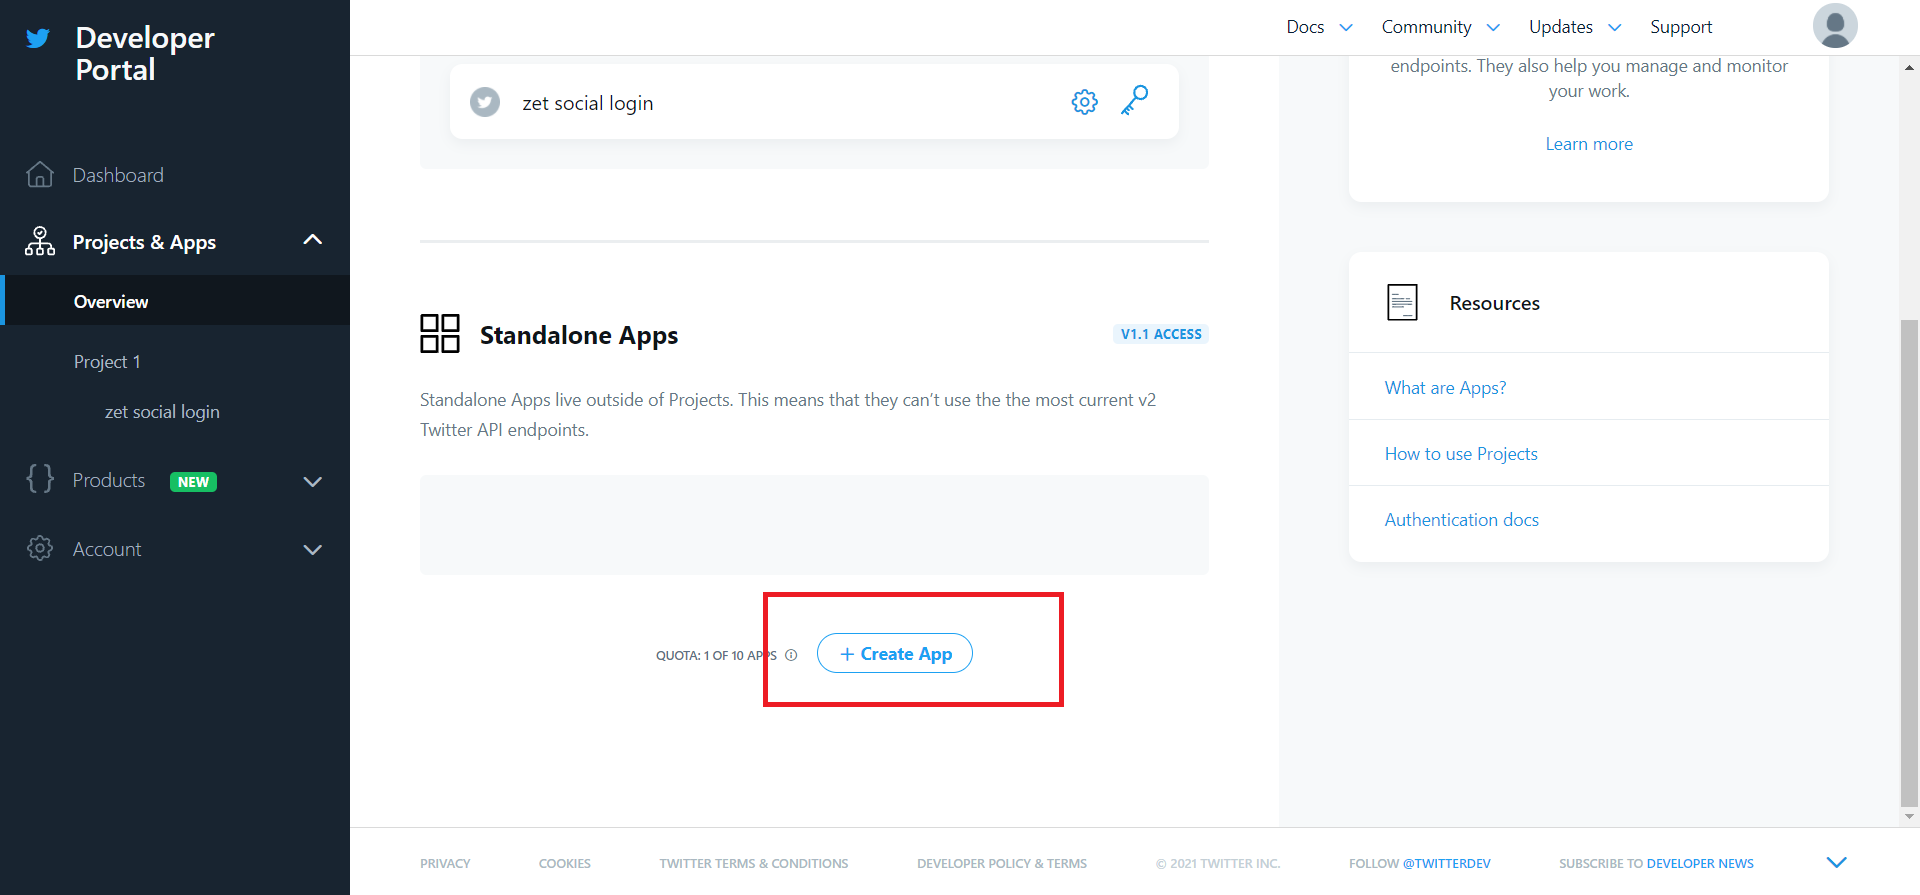Image resolution: width=1920 pixels, height=895 pixels.
Task: Open the Learn more link
Action: (1588, 144)
